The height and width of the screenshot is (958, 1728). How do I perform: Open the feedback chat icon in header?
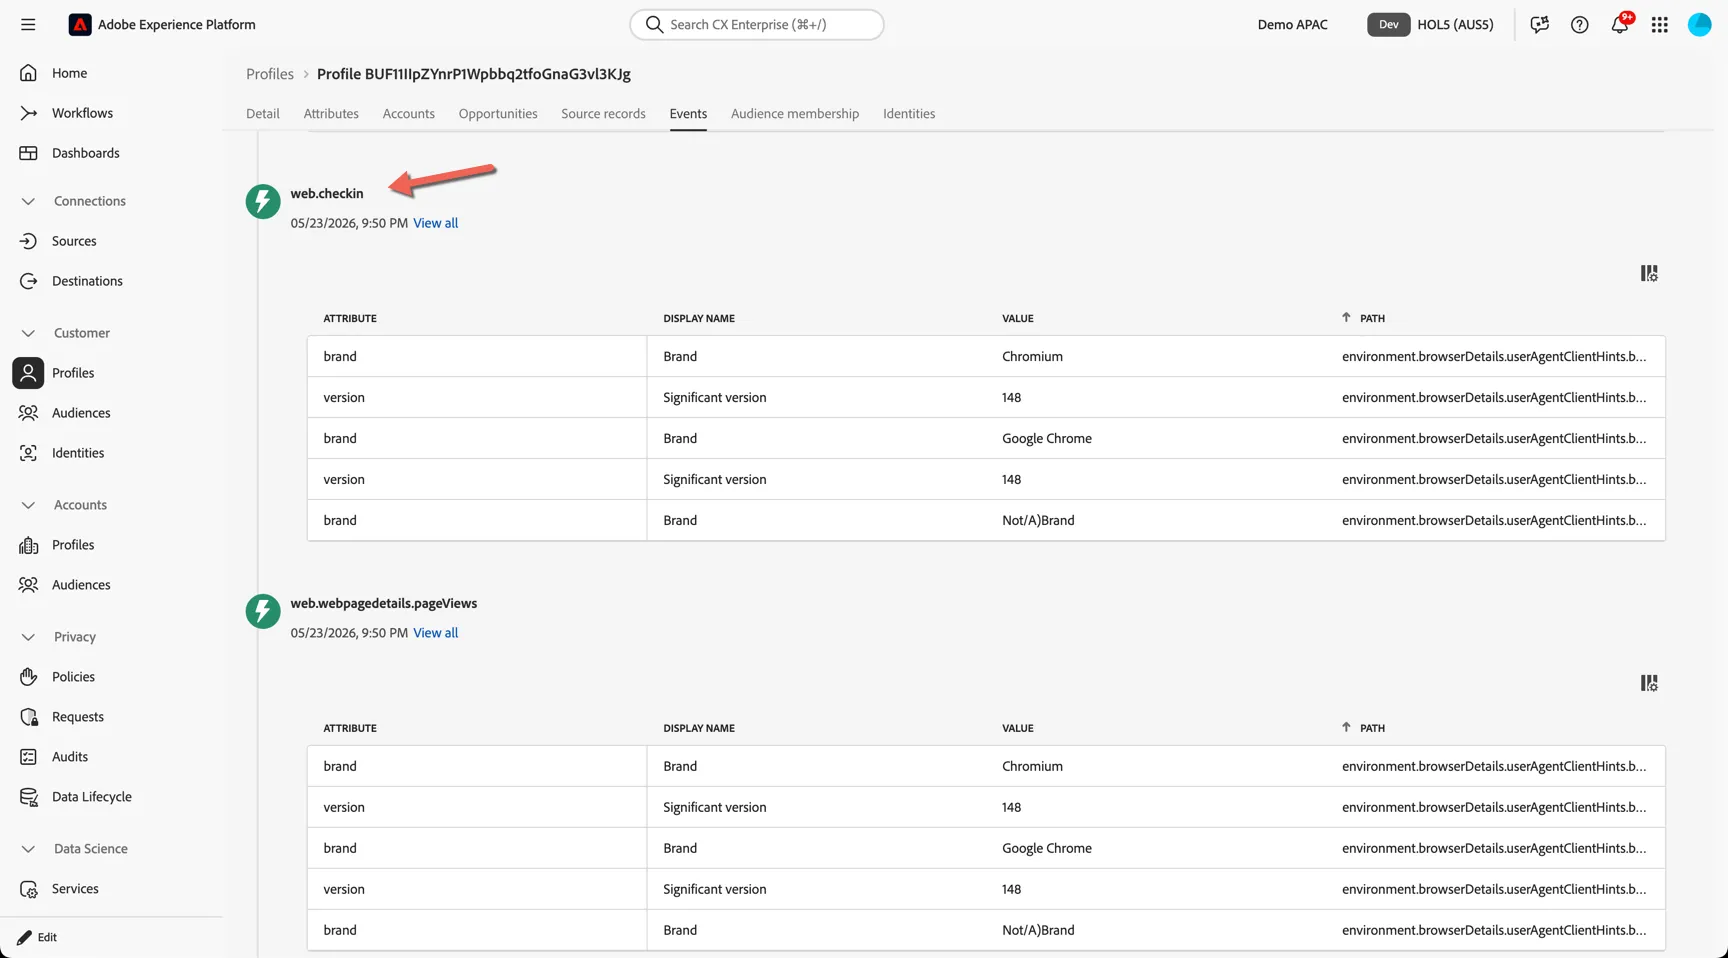point(1539,24)
